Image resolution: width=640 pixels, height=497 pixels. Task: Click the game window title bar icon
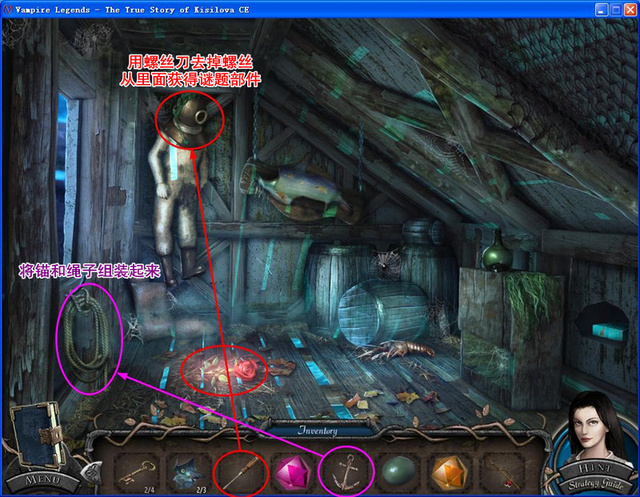tap(7, 9)
